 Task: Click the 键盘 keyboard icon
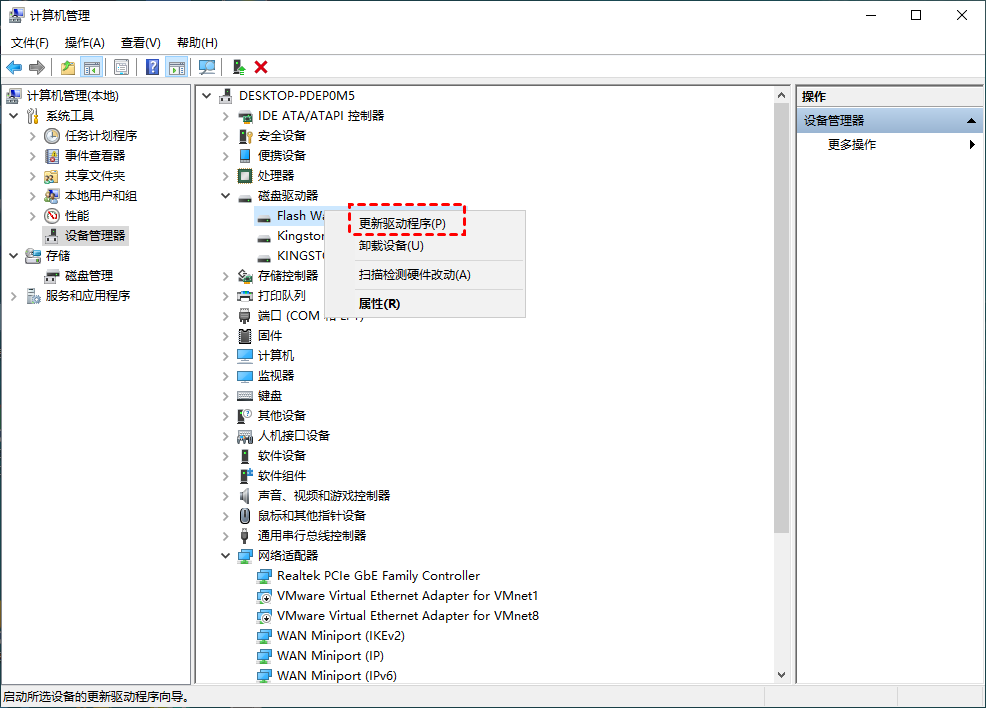[x=245, y=396]
